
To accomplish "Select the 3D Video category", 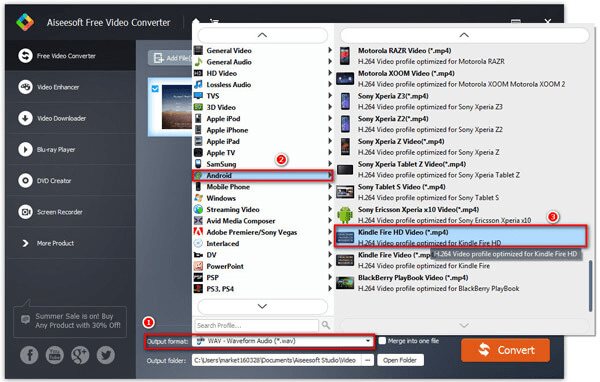I will point(263,107).
